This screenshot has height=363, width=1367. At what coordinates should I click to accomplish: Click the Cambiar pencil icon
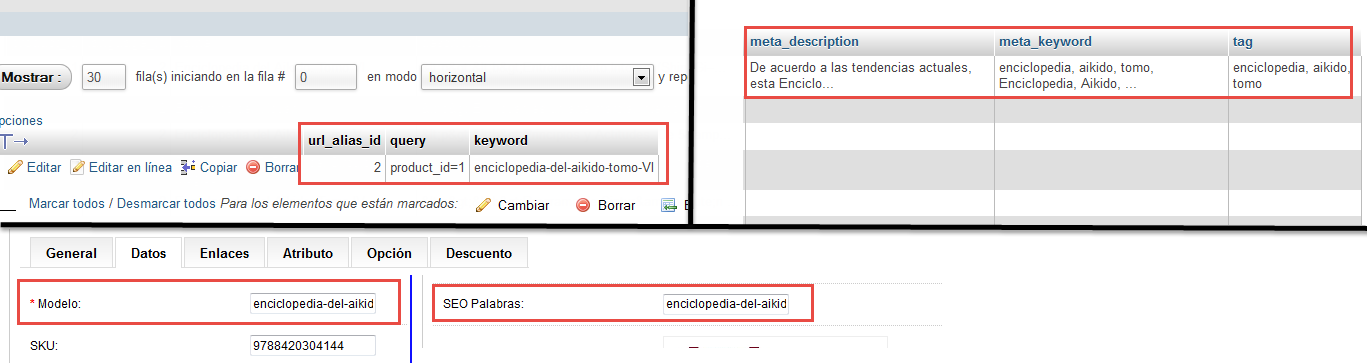click(x=483, y=205)
